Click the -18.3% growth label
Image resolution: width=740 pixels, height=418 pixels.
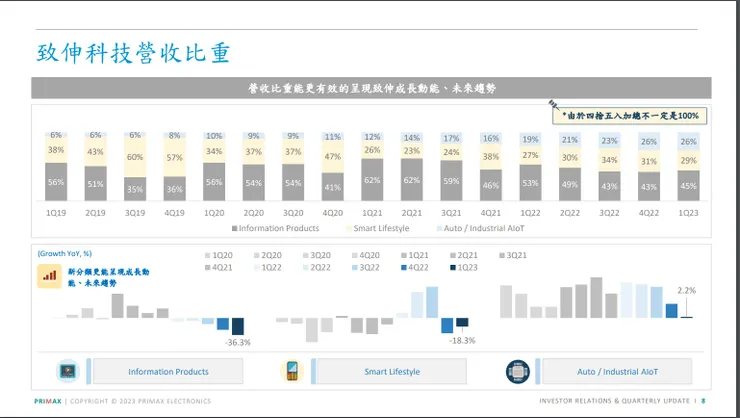pyautogui.click(x=462, y=341)
